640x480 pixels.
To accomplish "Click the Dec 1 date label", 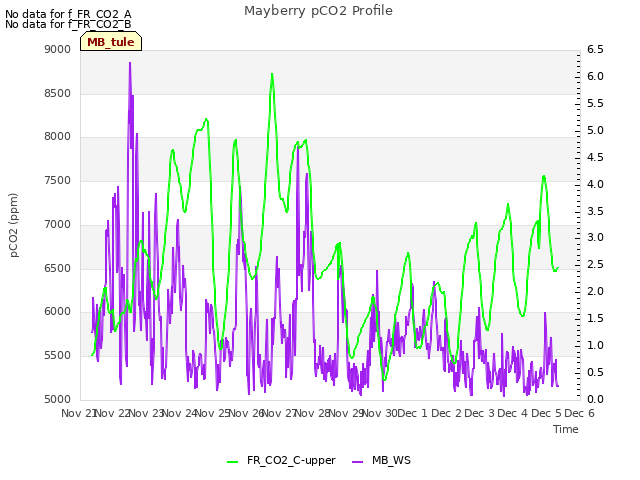I will click(412, 413).
